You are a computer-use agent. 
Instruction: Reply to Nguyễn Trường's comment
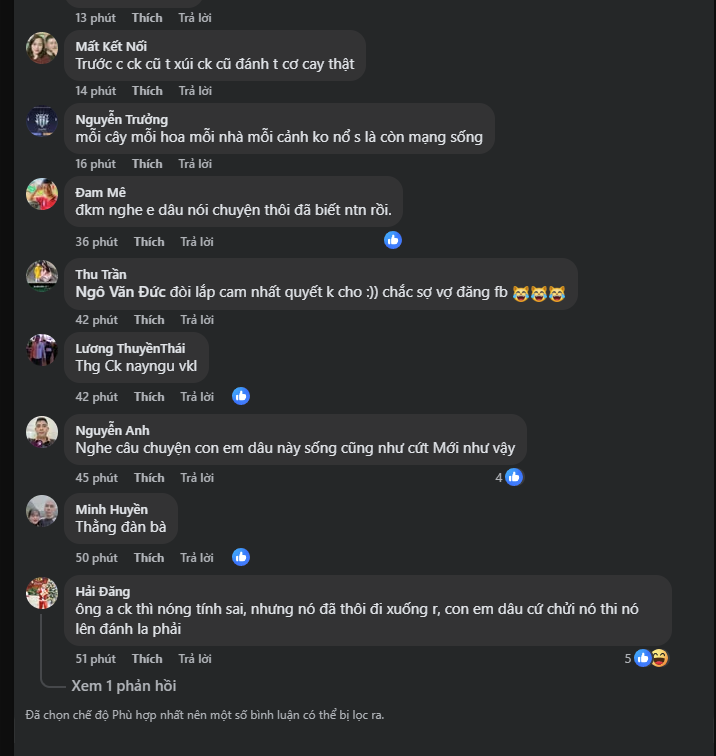pyautogui.click(x=195, y=164)
